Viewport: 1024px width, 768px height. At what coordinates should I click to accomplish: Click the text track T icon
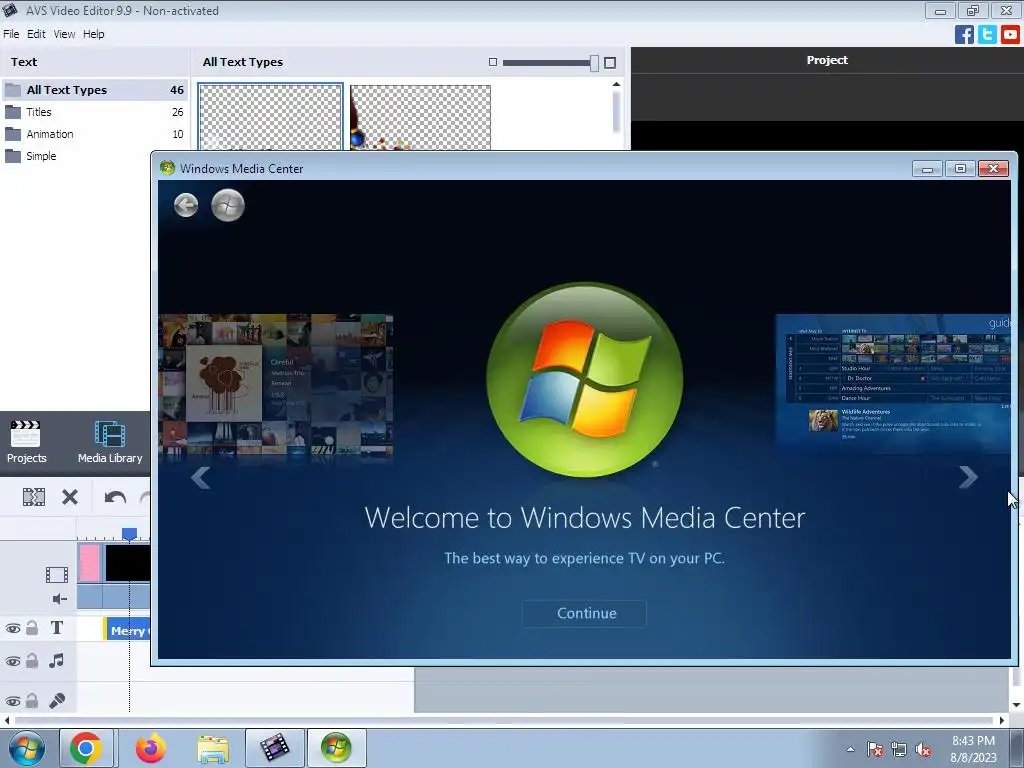pos(57,628)
